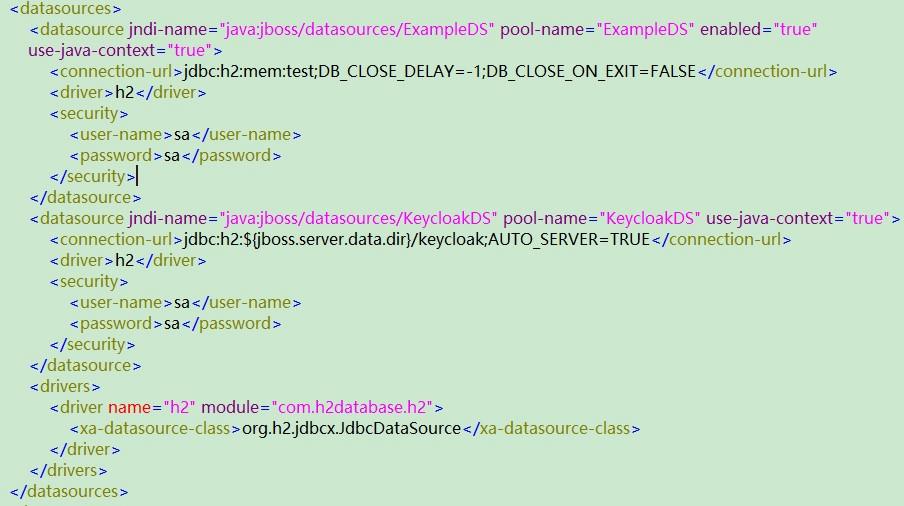Click the first driver h2 element
The height and width of the screenshot is (506, 904).
(128, 92)
